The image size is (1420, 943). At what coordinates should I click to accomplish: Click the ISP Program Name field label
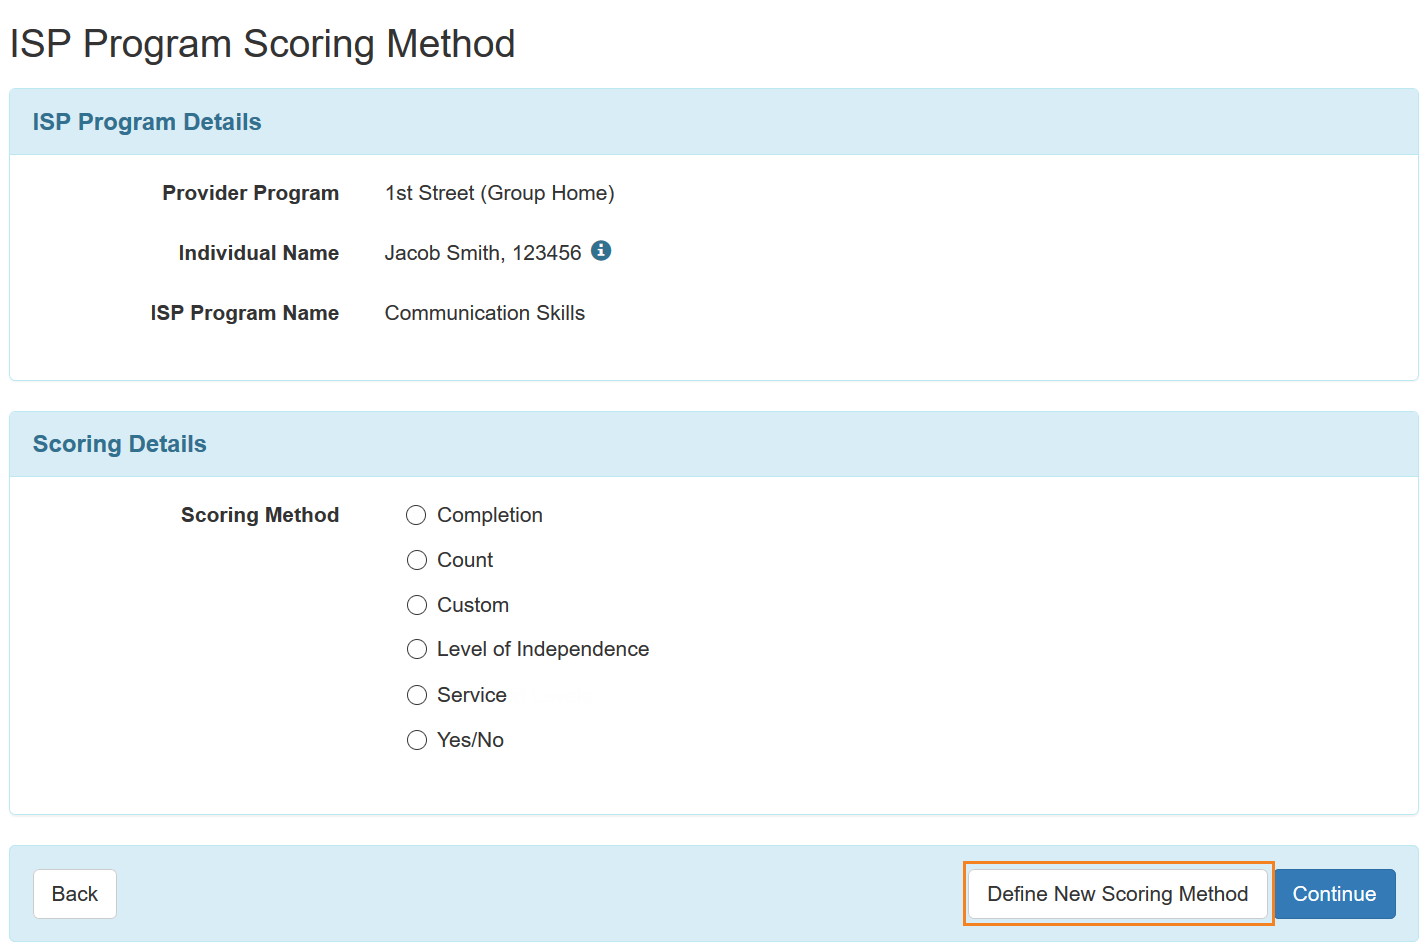244,313
